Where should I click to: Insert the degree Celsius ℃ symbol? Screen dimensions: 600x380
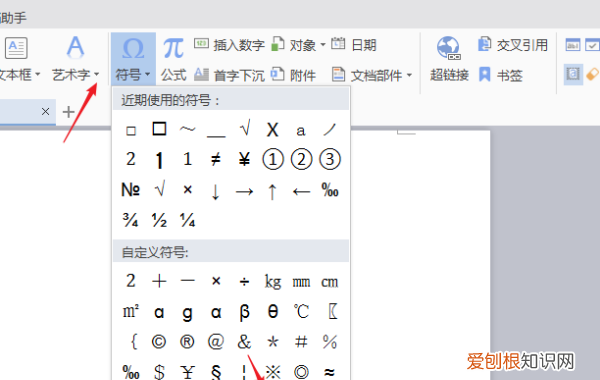pyautogui.click(x=301, y=311)
